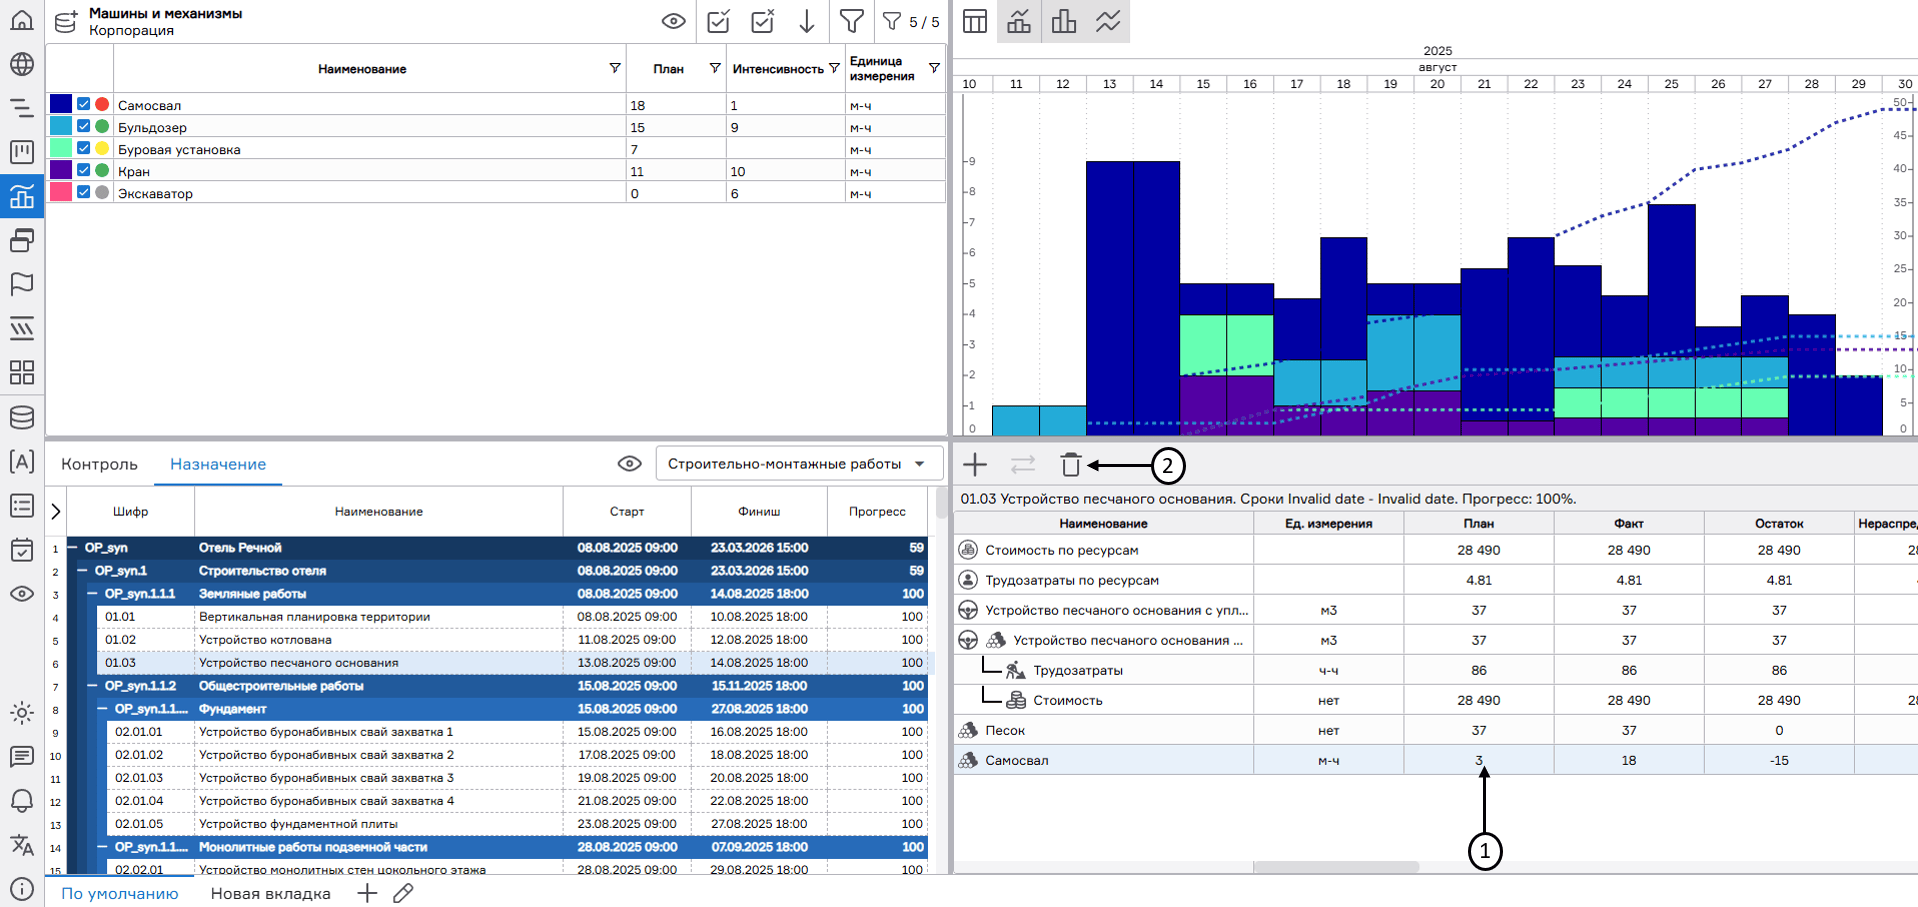This screenshot has height=907, width=1918.
Task: Open the database icon in left sidebar
Action: tap(21, 417)
